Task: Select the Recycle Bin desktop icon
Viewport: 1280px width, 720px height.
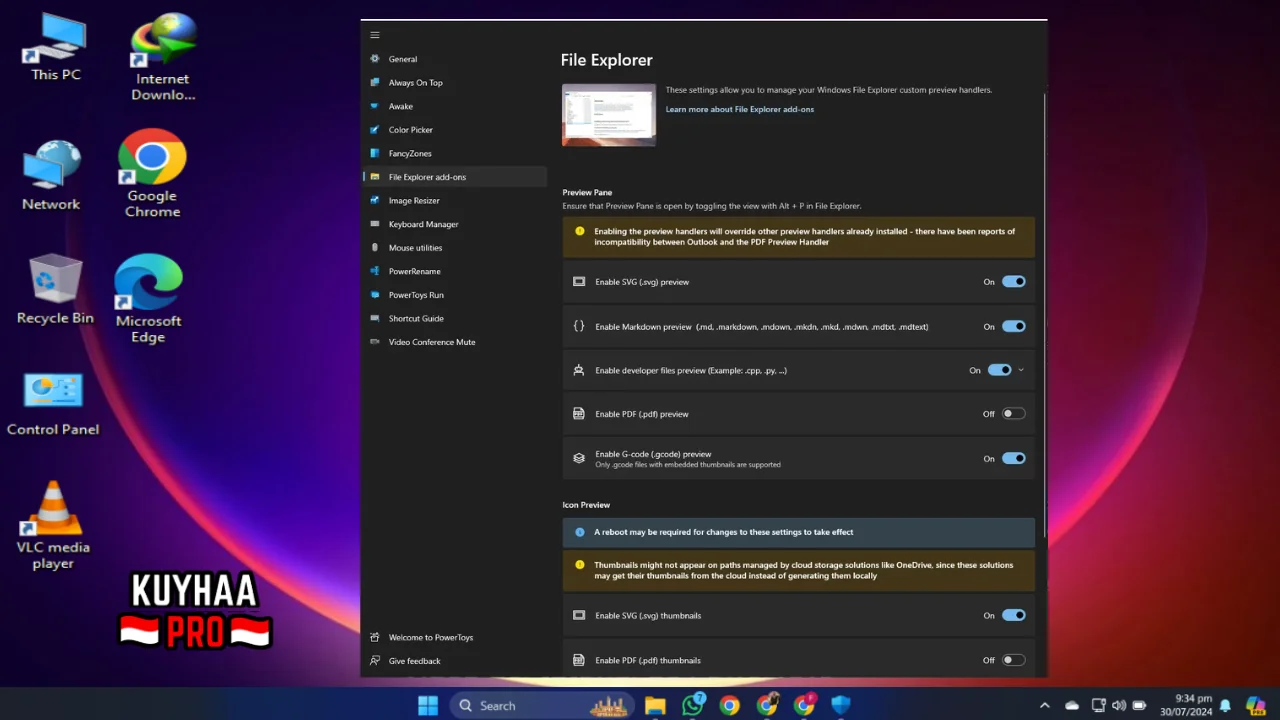Action: 55,290
